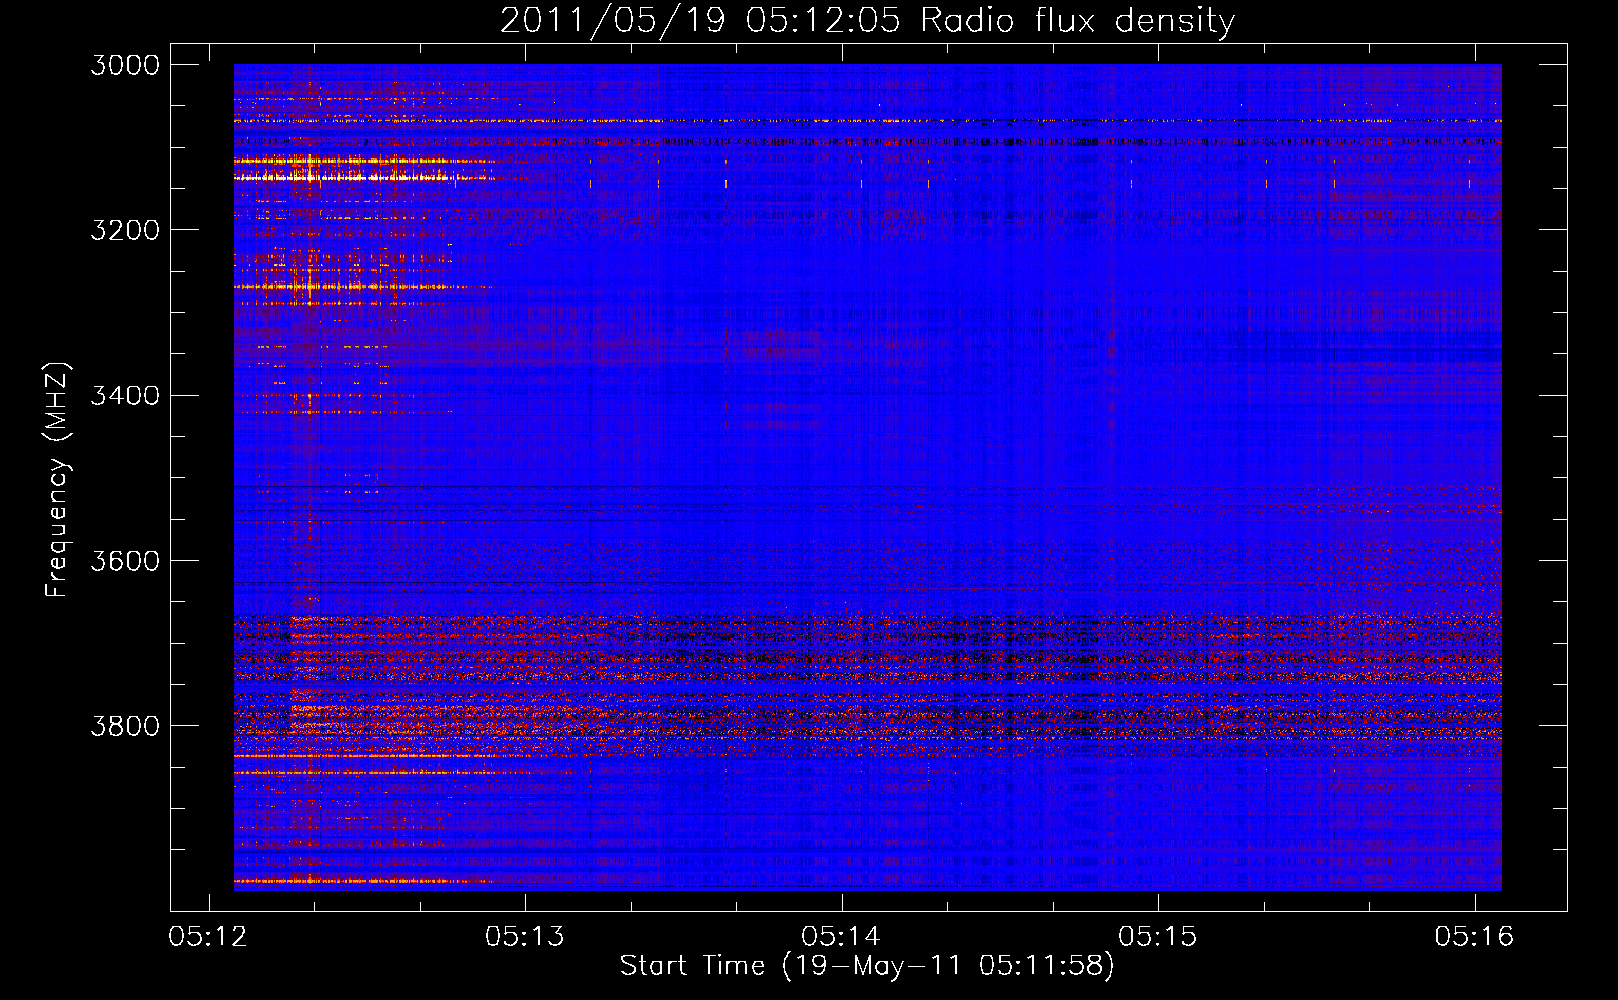
Task: Click the 3600 frequency axis label
Action: (125, 560)
